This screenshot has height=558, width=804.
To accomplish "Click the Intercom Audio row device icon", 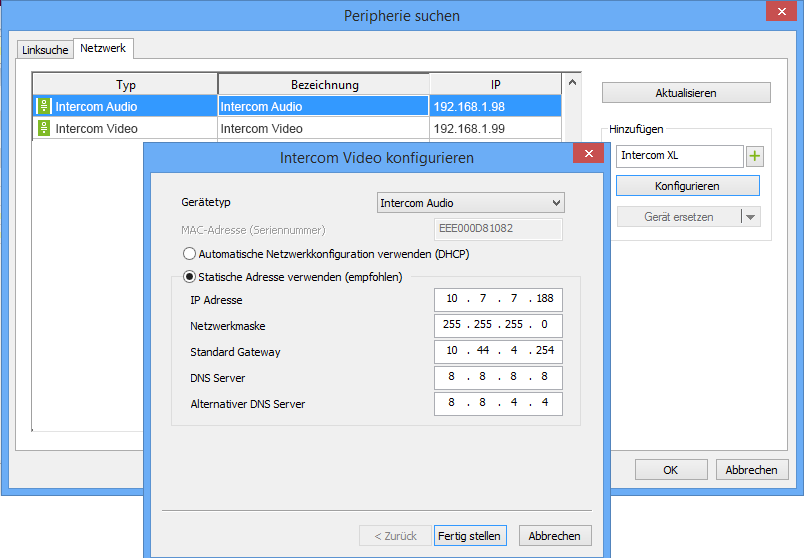I will [44, 106].
